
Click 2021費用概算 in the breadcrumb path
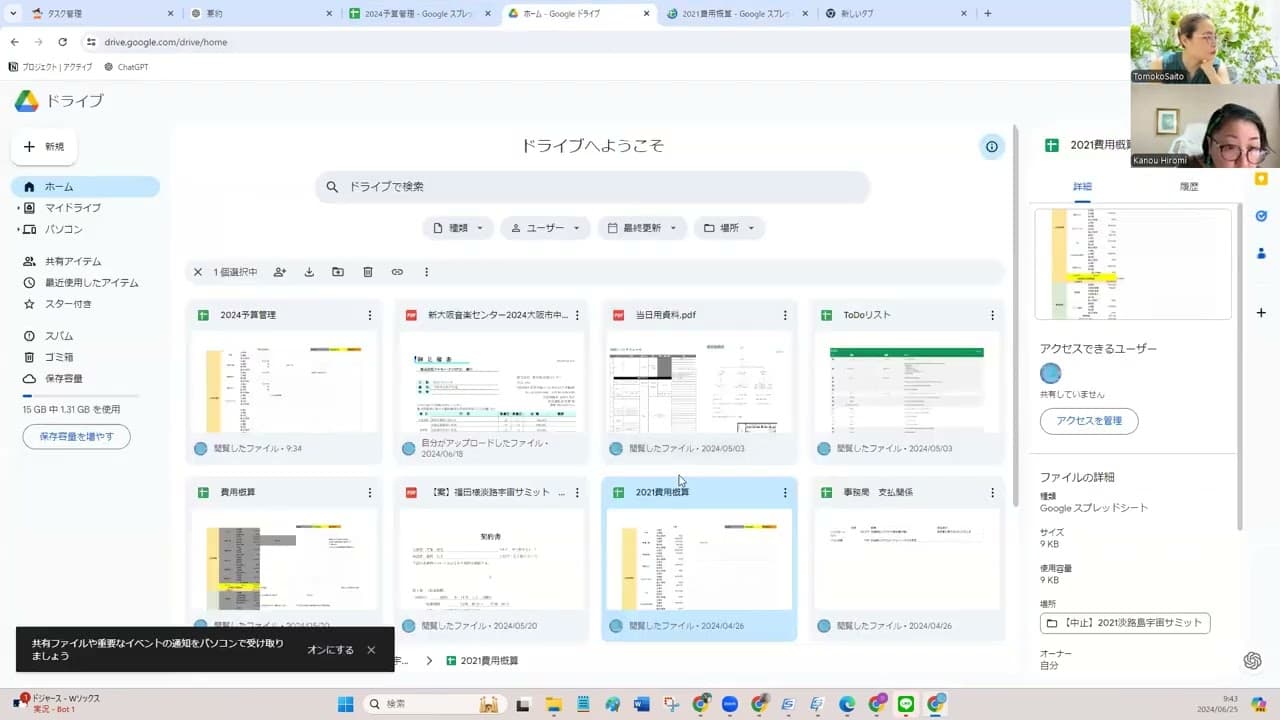point(482,661)
